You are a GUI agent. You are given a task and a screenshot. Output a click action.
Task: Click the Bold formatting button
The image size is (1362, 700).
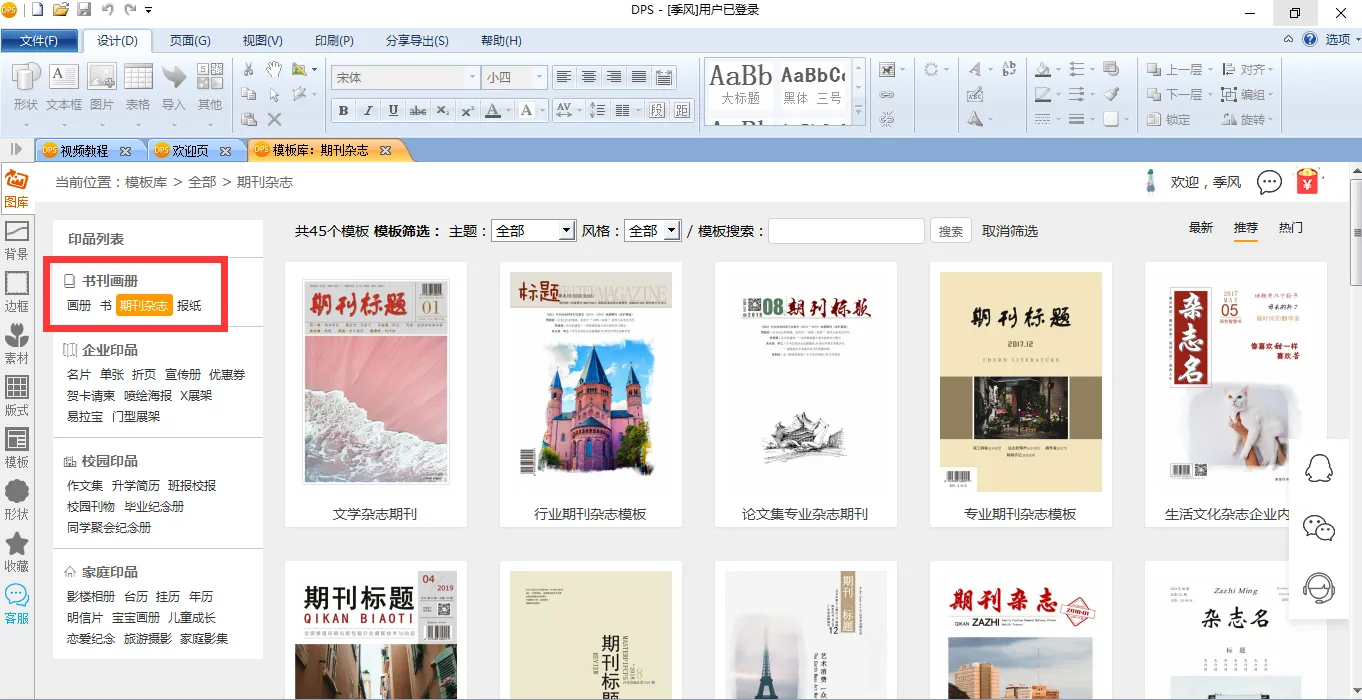point(344,111)
